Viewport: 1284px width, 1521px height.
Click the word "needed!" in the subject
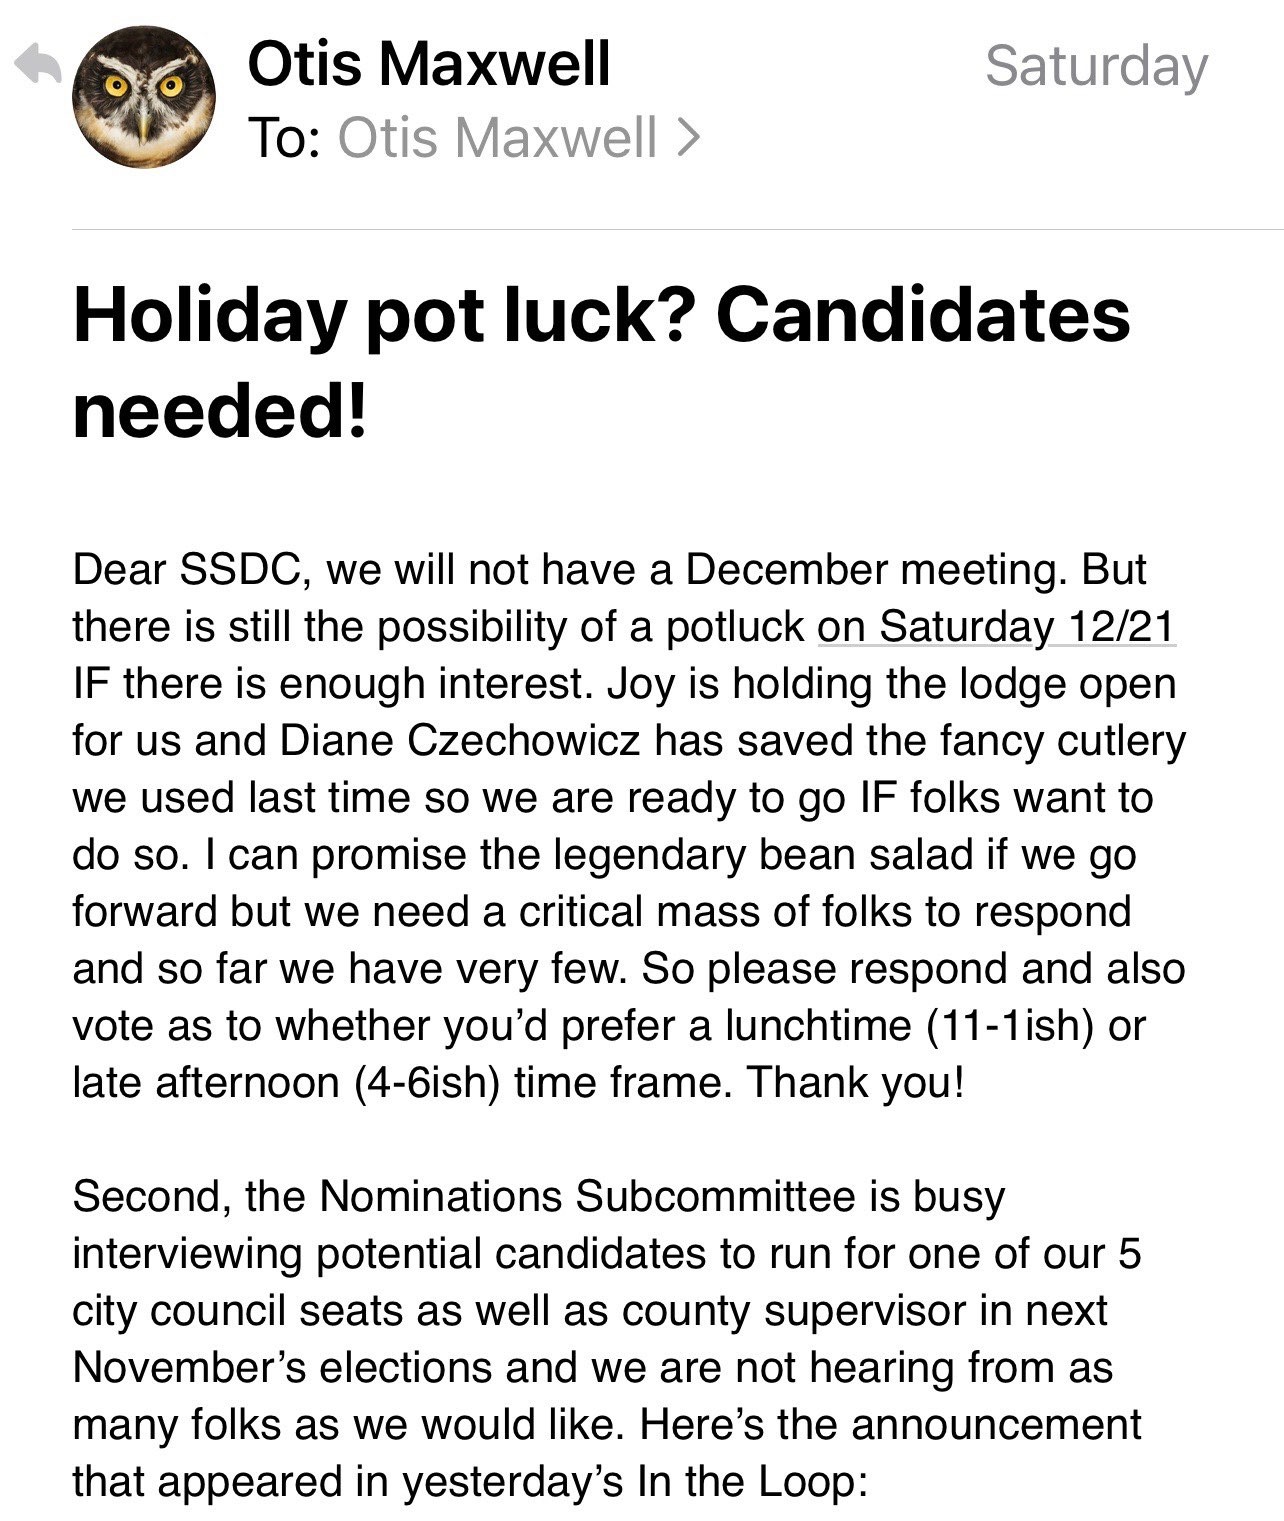[x=221, y=411]
